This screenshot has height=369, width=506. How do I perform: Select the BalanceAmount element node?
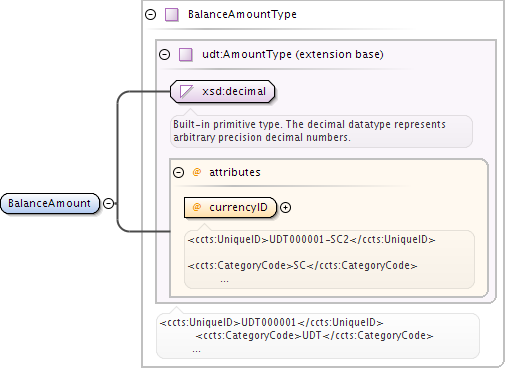[x=50, y=203]
